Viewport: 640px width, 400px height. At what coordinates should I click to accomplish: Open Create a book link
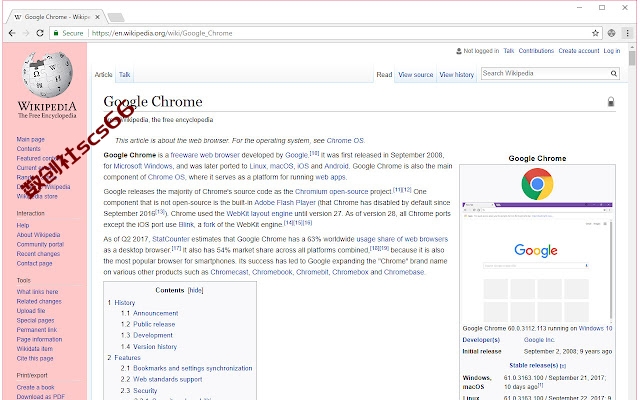[36, 387]
